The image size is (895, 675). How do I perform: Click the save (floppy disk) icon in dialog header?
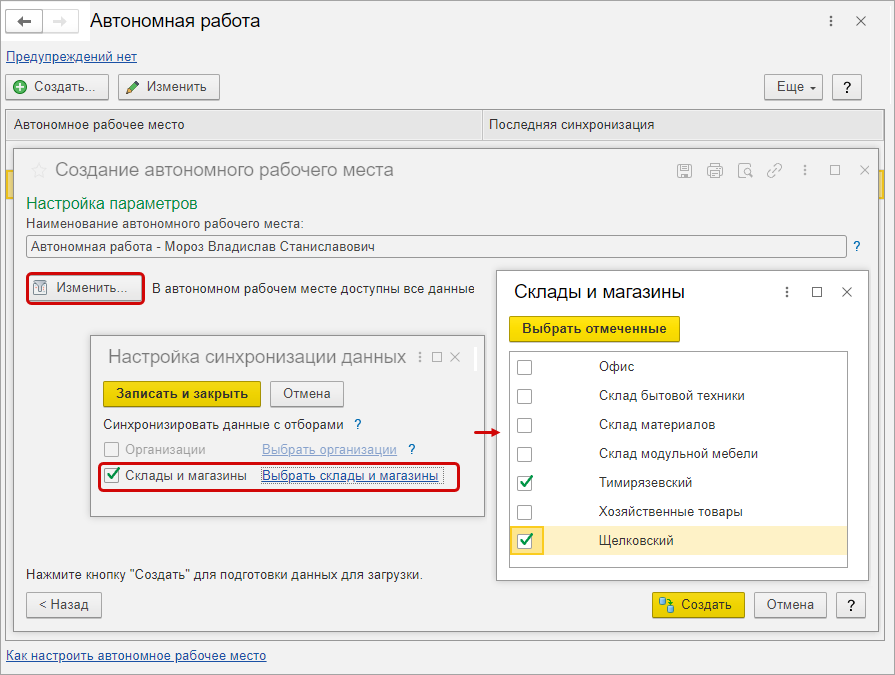(685, 171)
